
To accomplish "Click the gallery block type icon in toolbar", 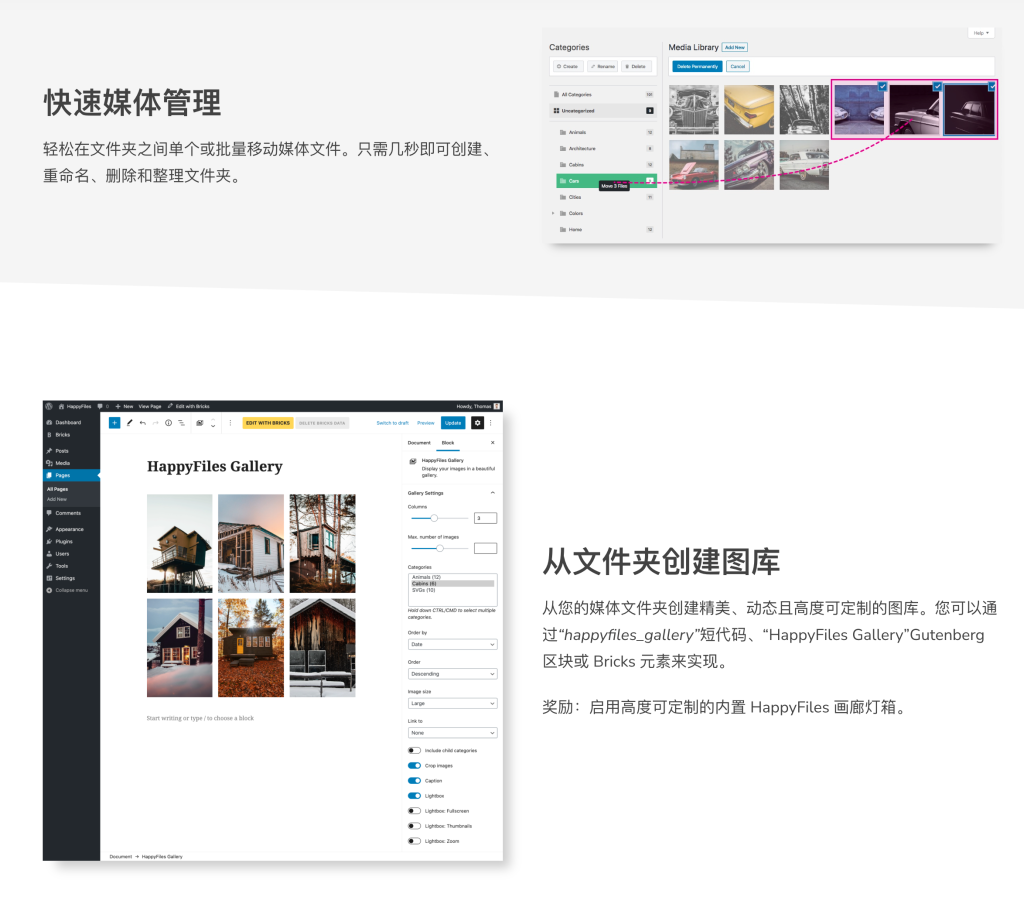I will click(x=200, y=423).
